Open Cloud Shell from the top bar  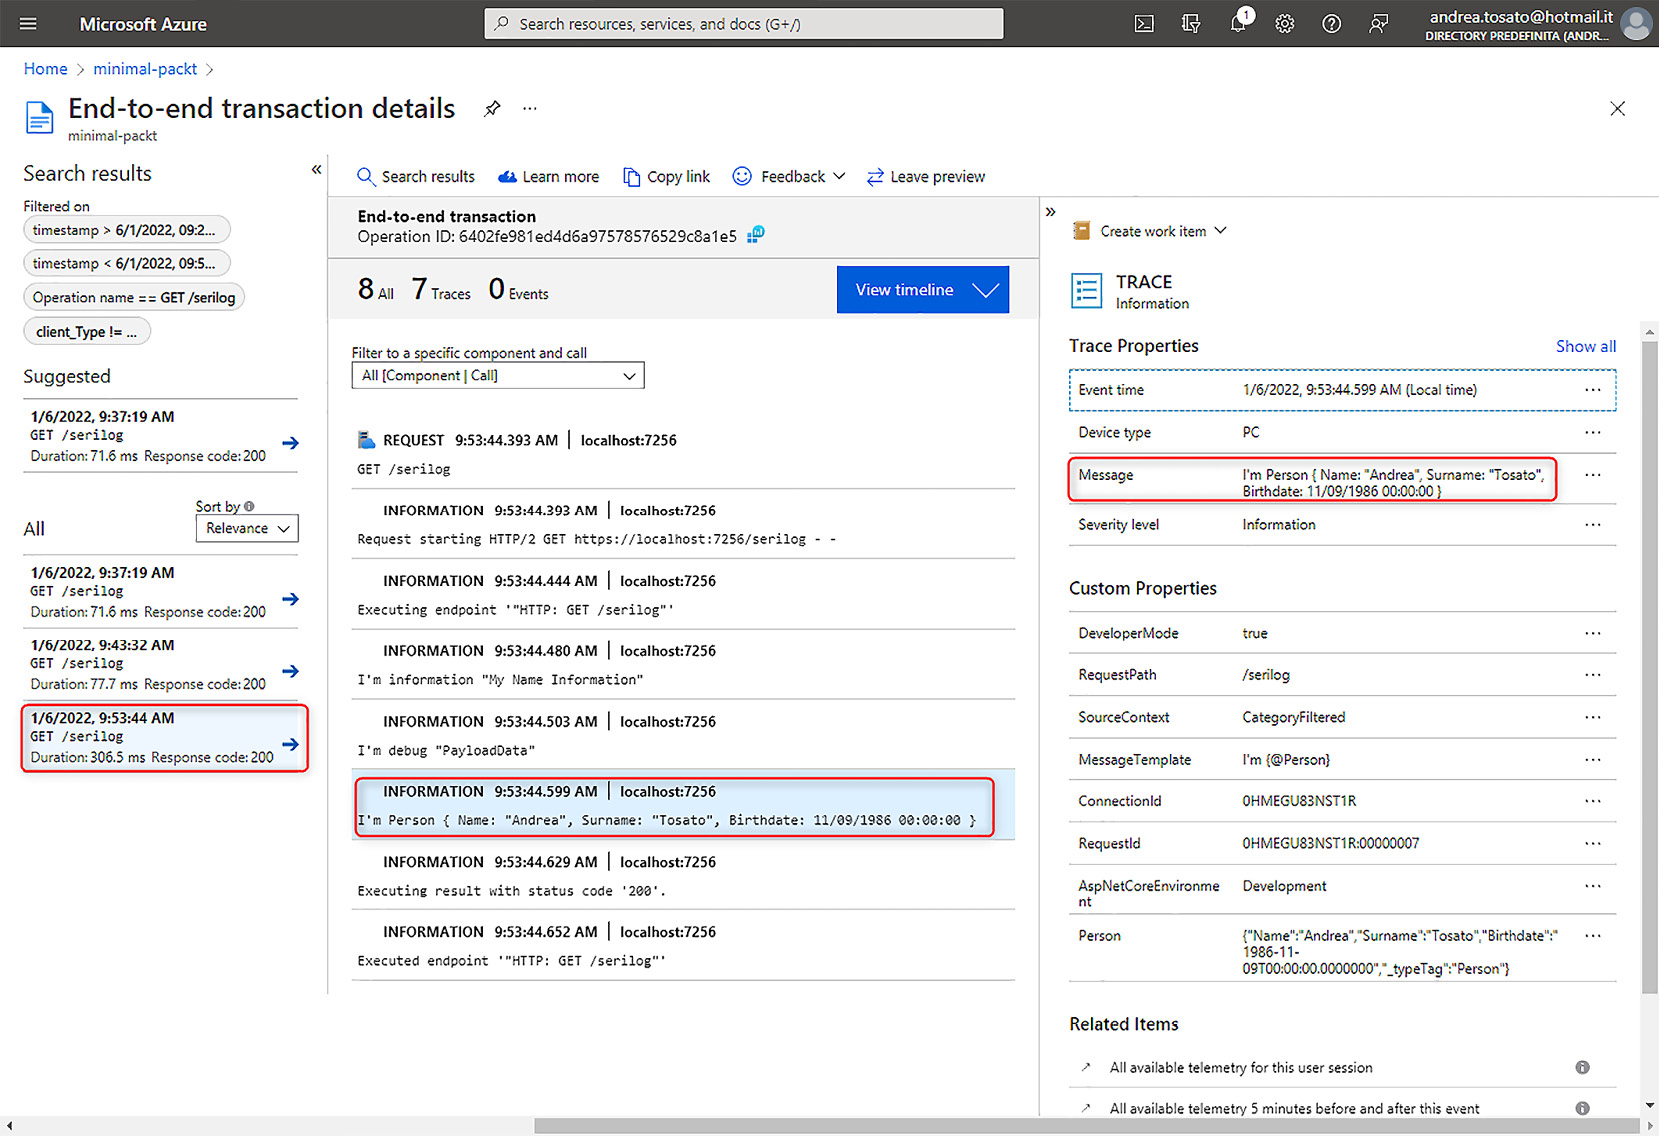(x=1144, y=24)
